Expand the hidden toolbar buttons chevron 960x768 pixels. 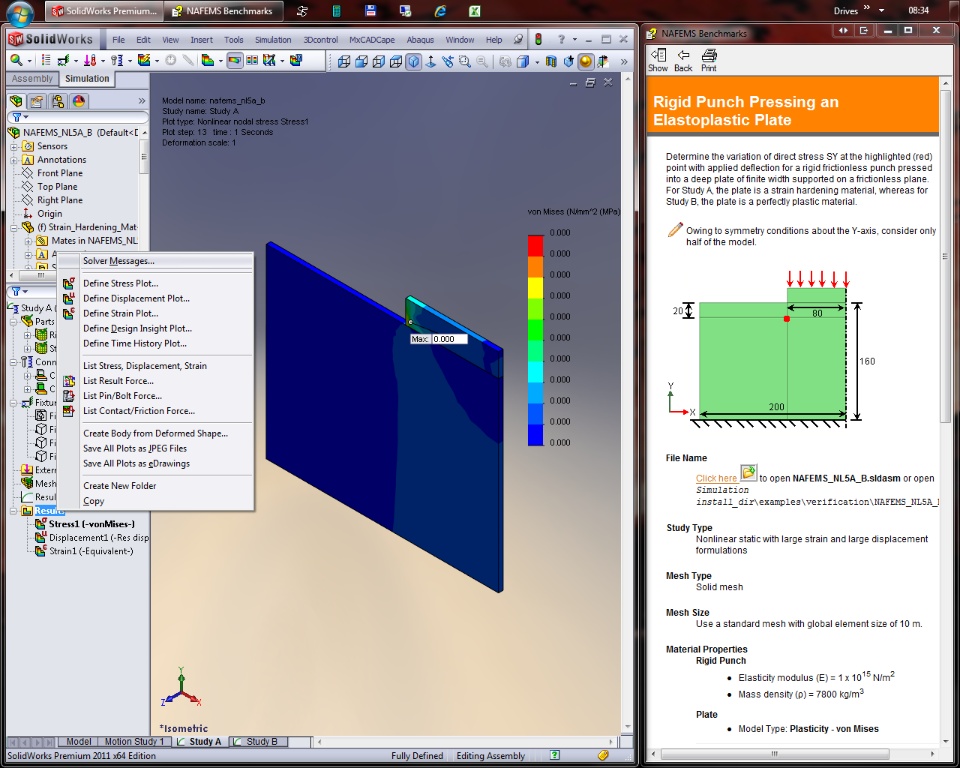click(624, 61)
